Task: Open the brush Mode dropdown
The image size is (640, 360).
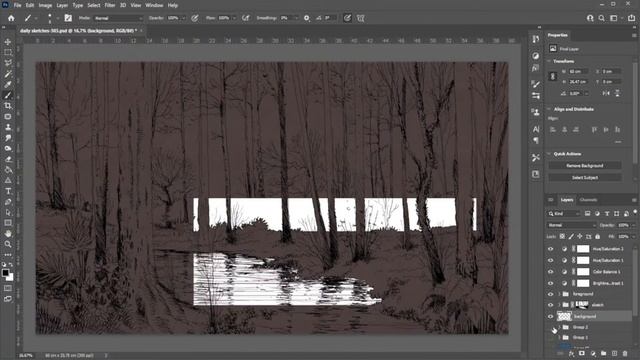Action: click(118, 18)
